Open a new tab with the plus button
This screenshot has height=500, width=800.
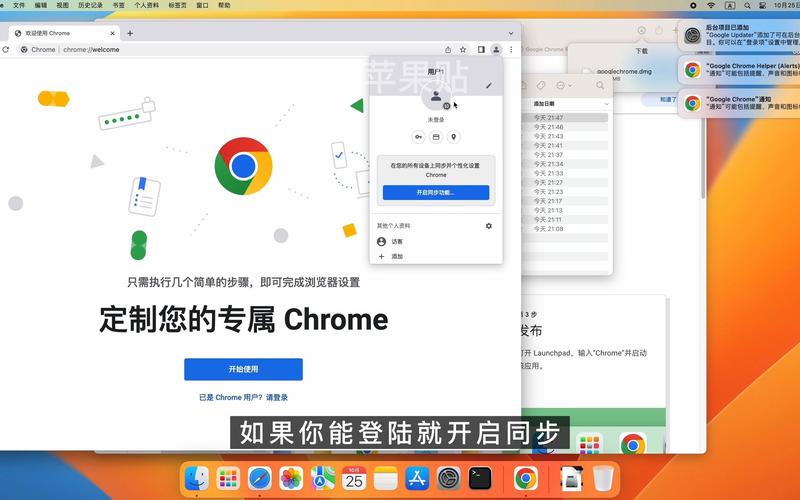[130, 33]
